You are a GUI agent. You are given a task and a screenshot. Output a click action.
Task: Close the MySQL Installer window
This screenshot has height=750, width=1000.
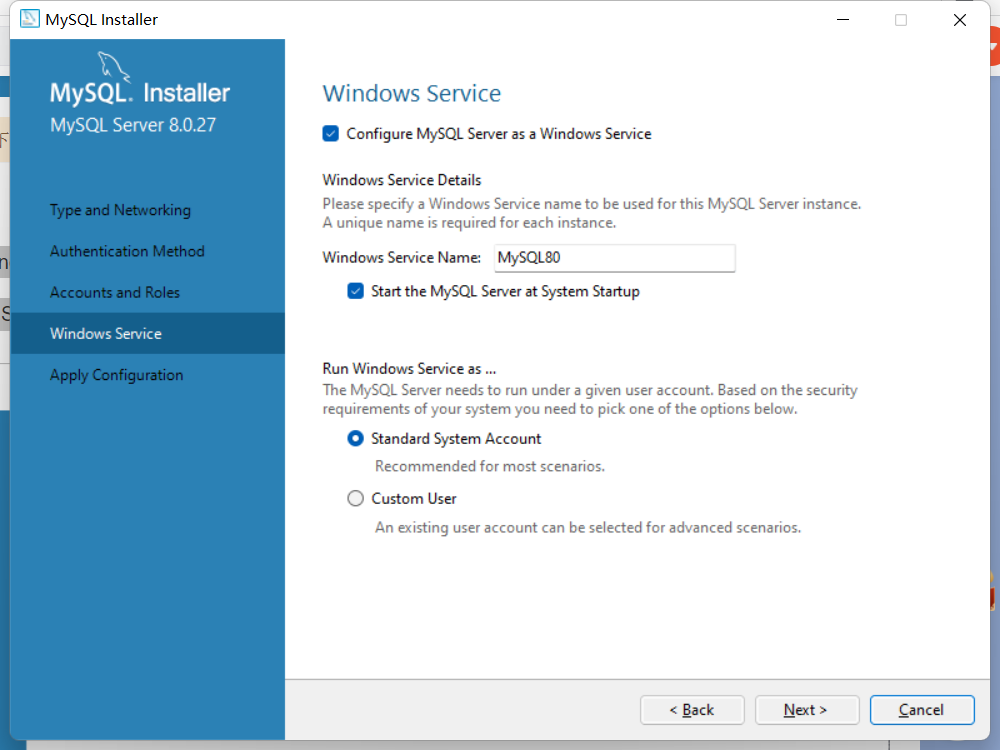(x=959, y=20)
